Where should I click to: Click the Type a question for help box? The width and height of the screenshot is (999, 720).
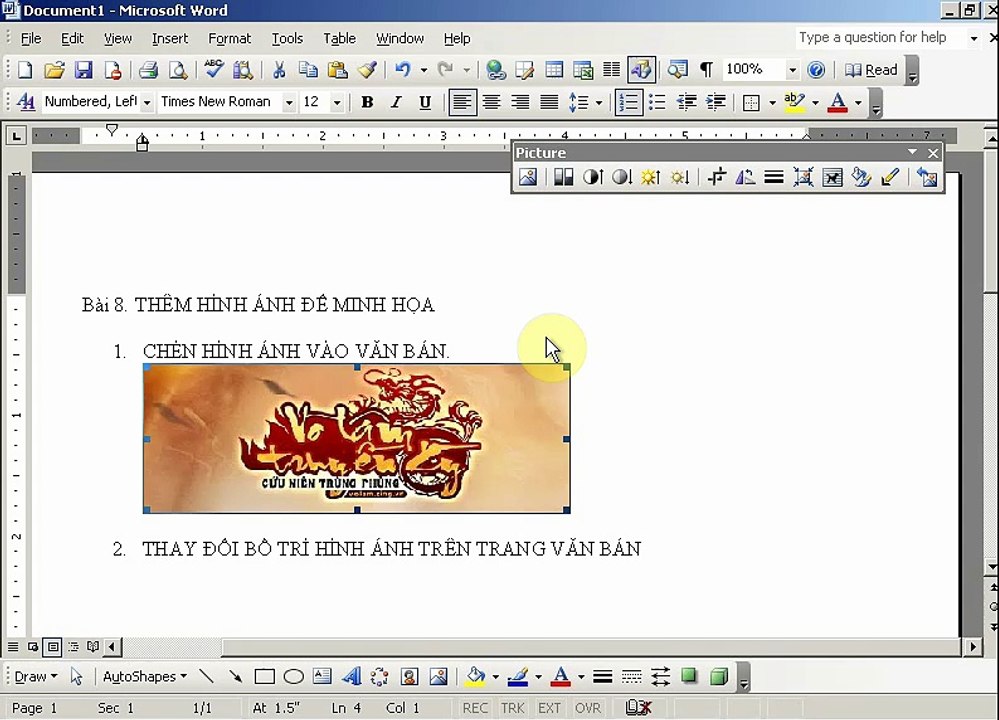point(880,38)
